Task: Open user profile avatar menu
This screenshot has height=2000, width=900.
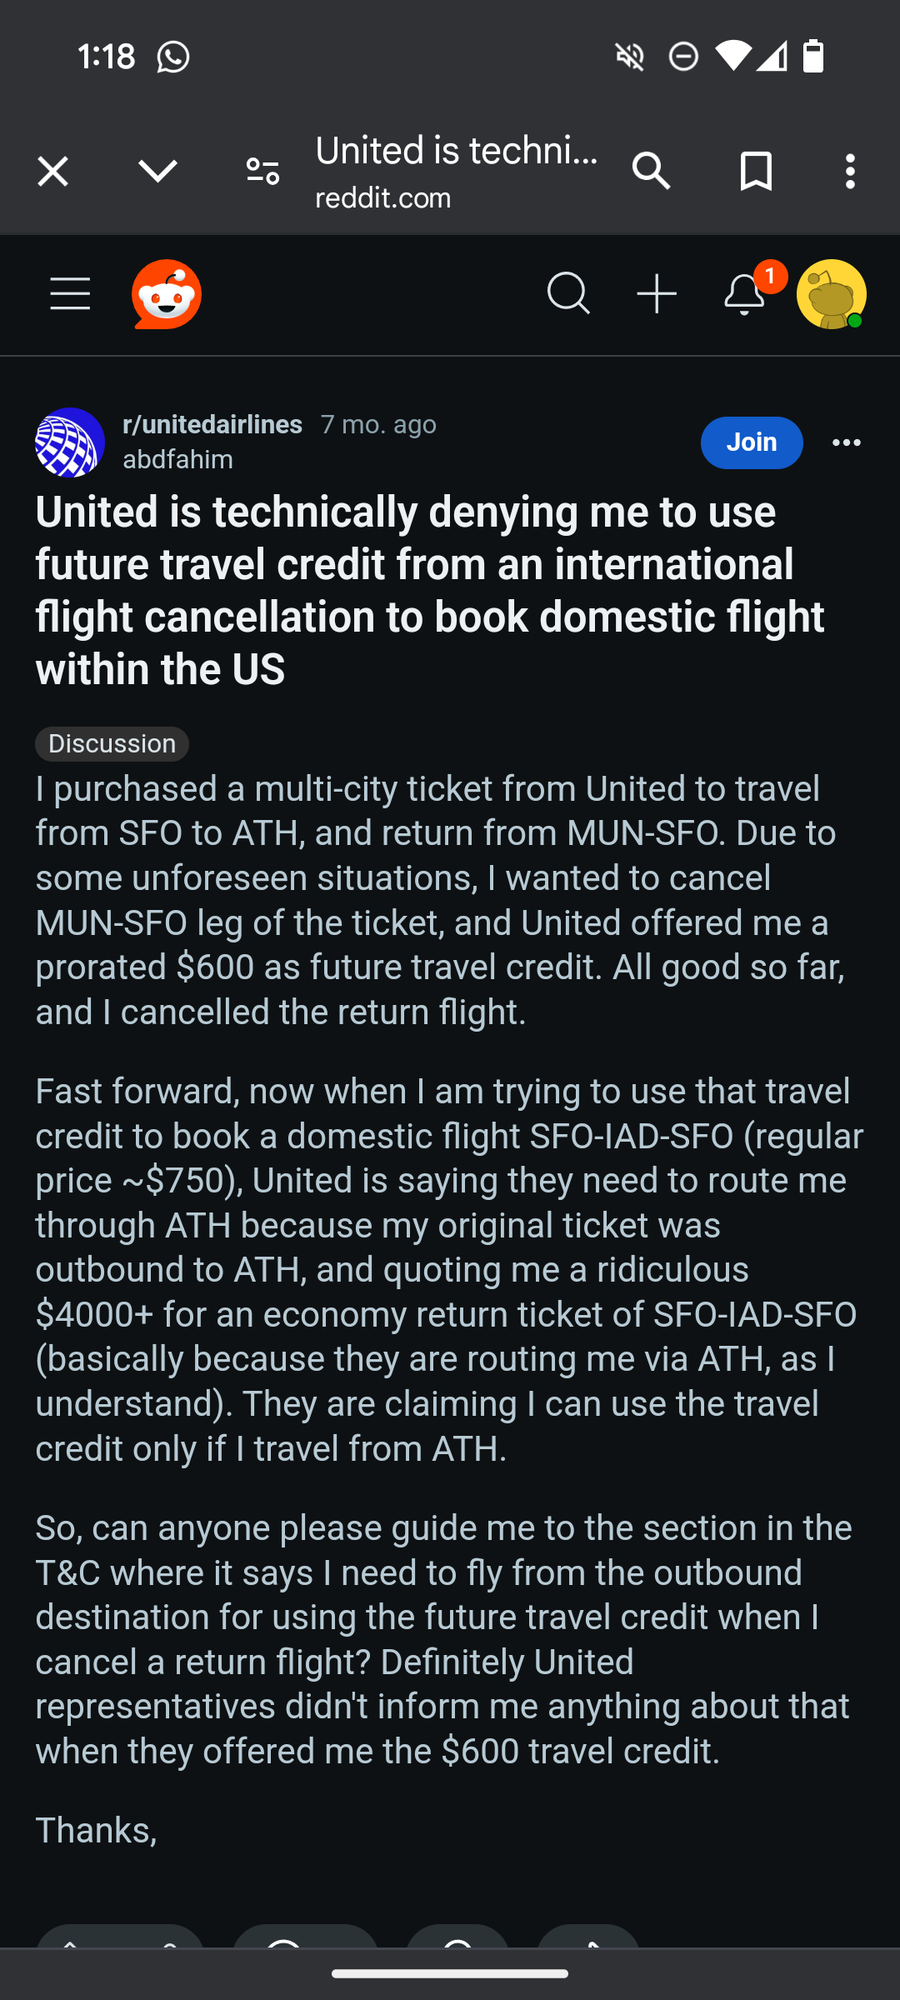Action: click(831, 294)
